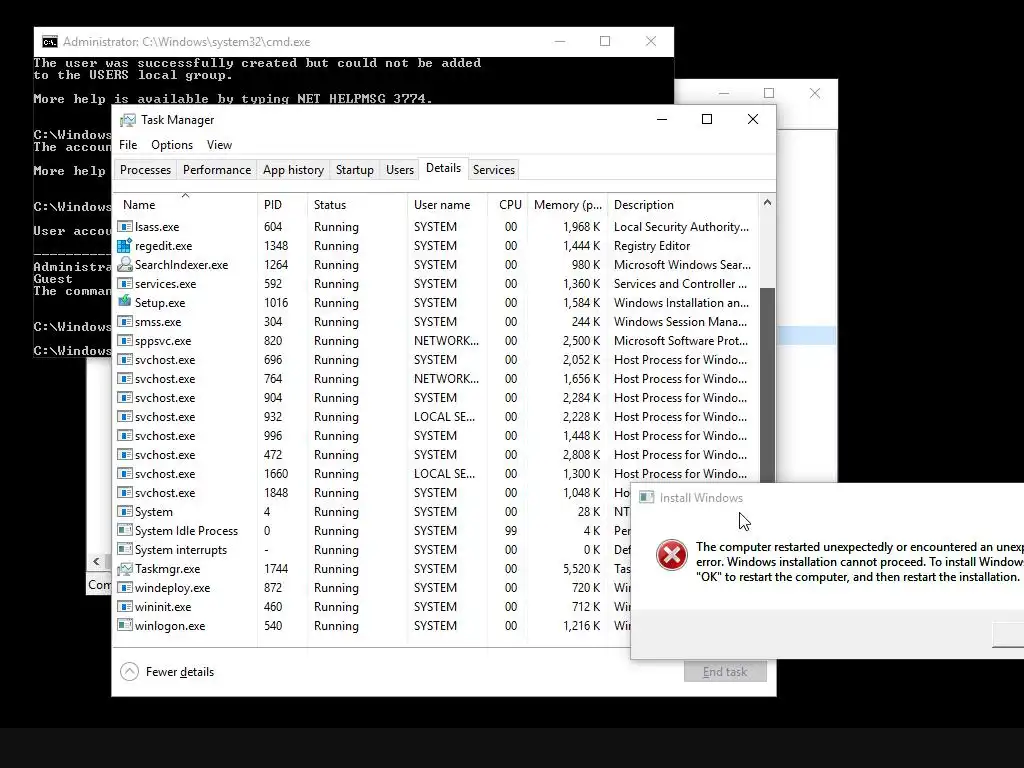
Task: Collapse with the Fewer details chevron
Action: tap(129, 671)
